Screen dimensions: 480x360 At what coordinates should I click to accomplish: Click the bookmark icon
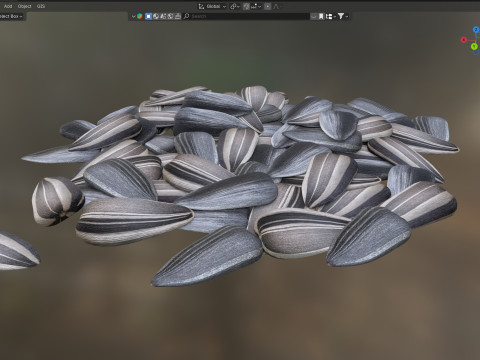pyautogui.click(x=321, y=16)
